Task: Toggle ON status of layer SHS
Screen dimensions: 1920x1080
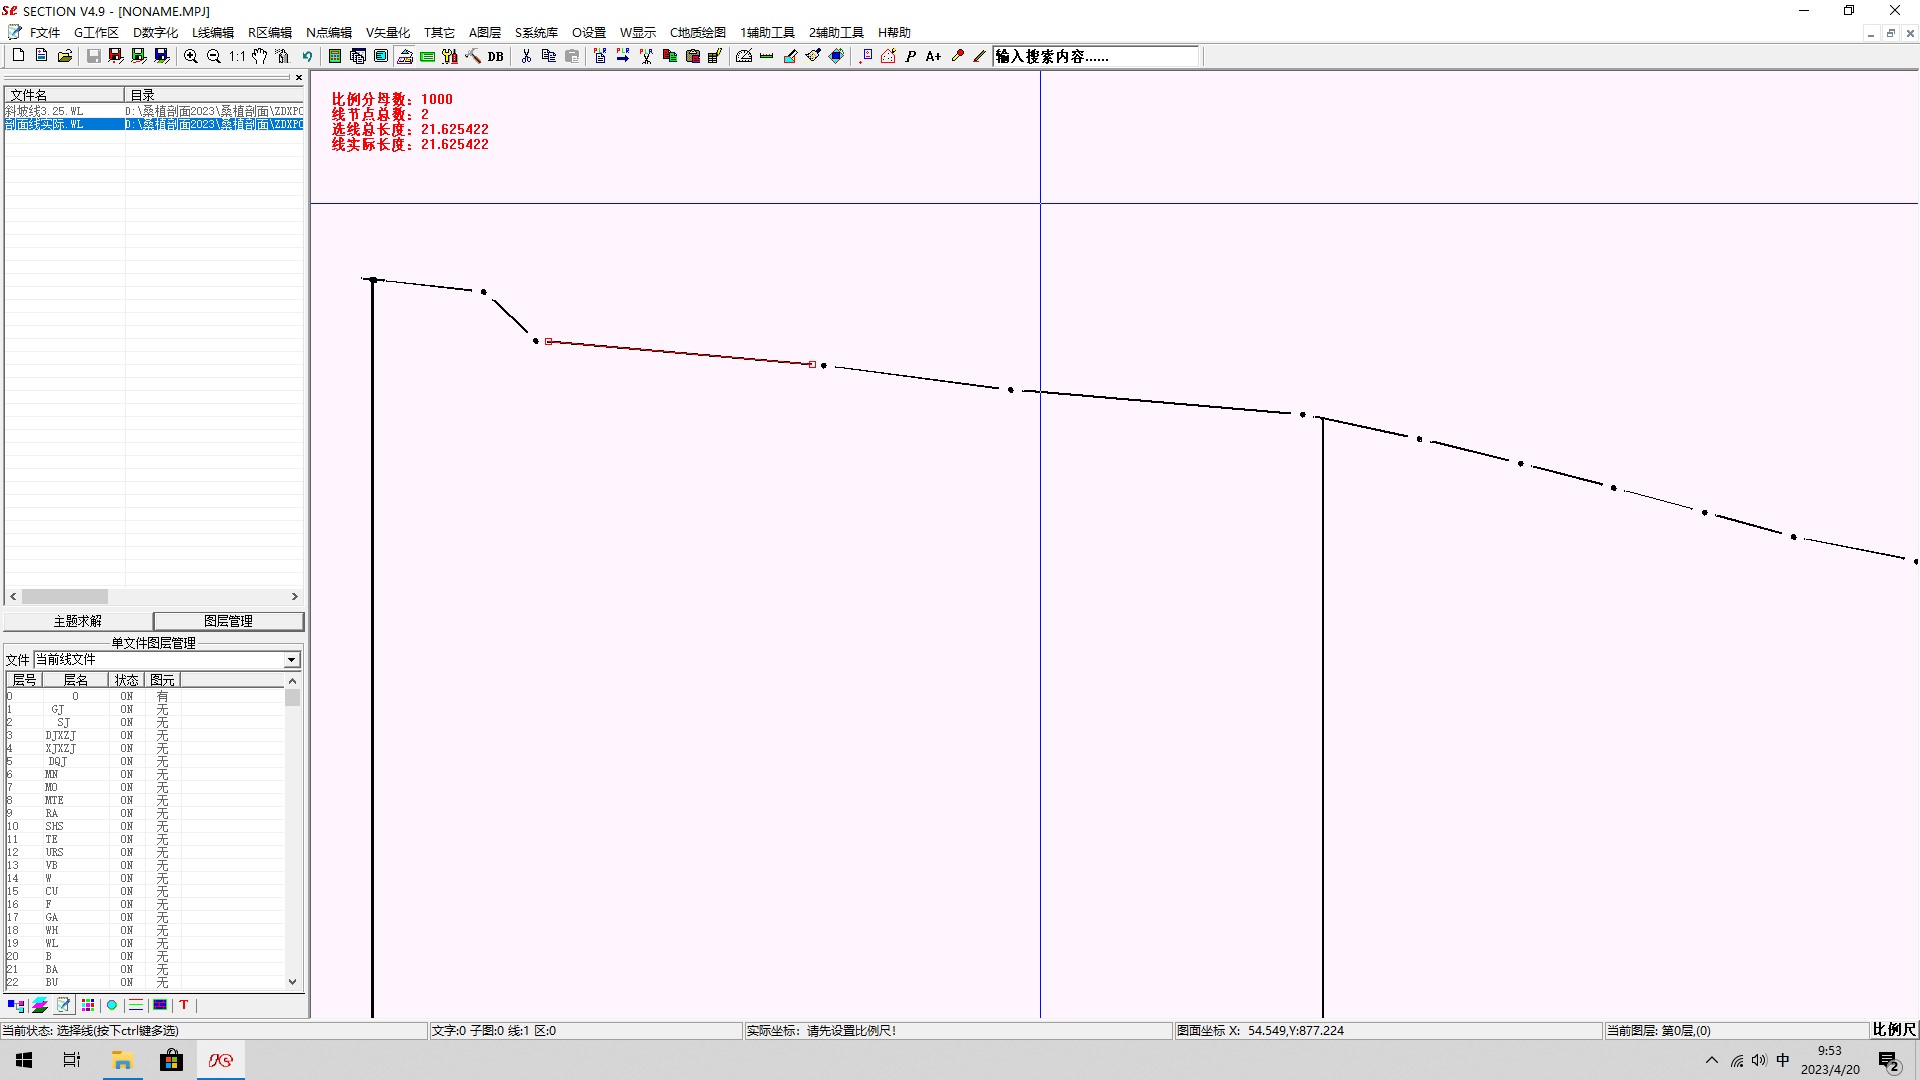Action: point(127,826)
